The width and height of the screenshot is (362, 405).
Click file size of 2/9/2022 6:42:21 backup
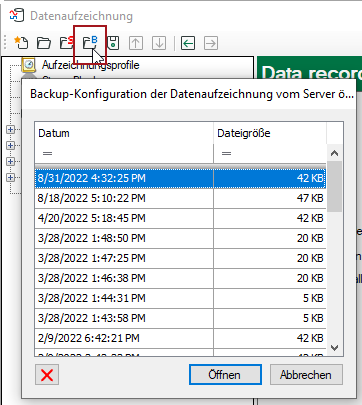click(x=270, y=338)
